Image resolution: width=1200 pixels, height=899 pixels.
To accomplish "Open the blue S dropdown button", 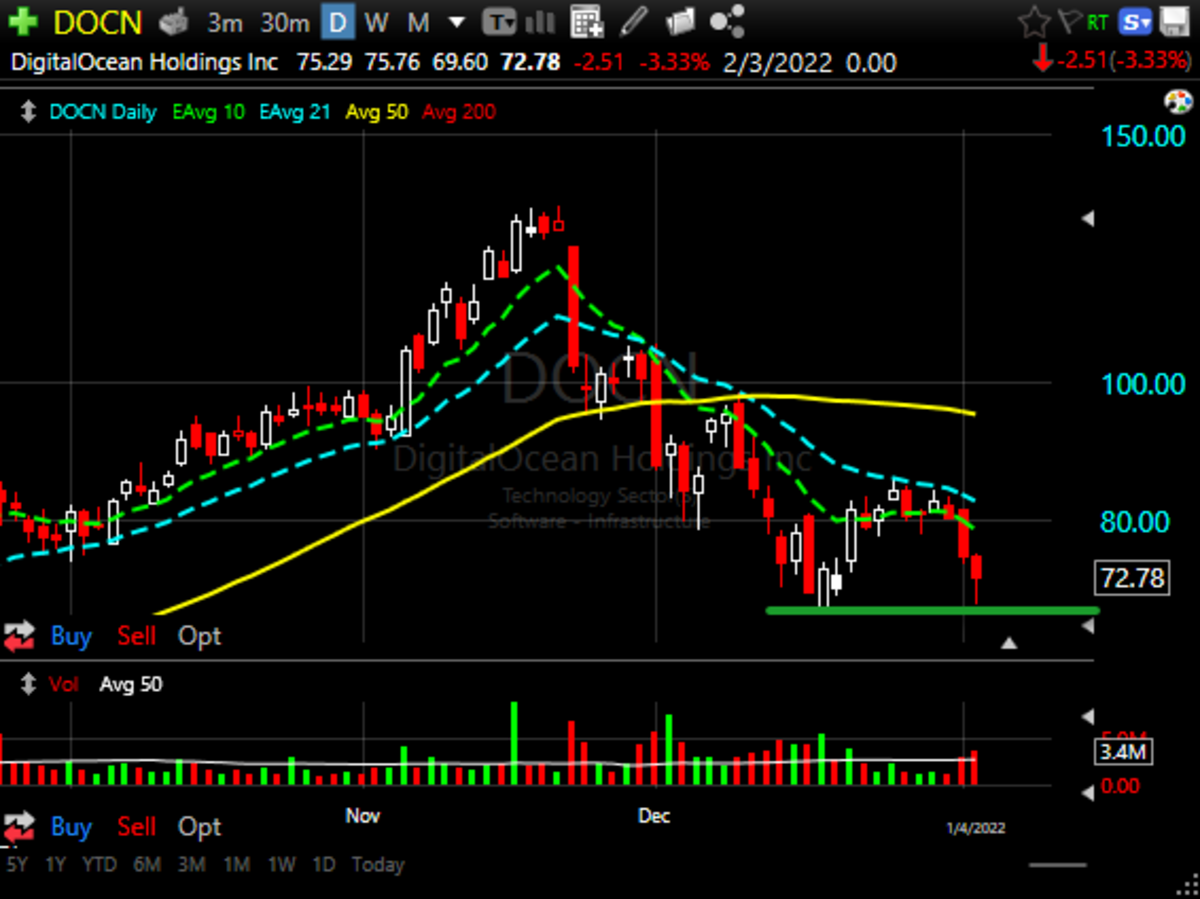I will (1135, 21).
